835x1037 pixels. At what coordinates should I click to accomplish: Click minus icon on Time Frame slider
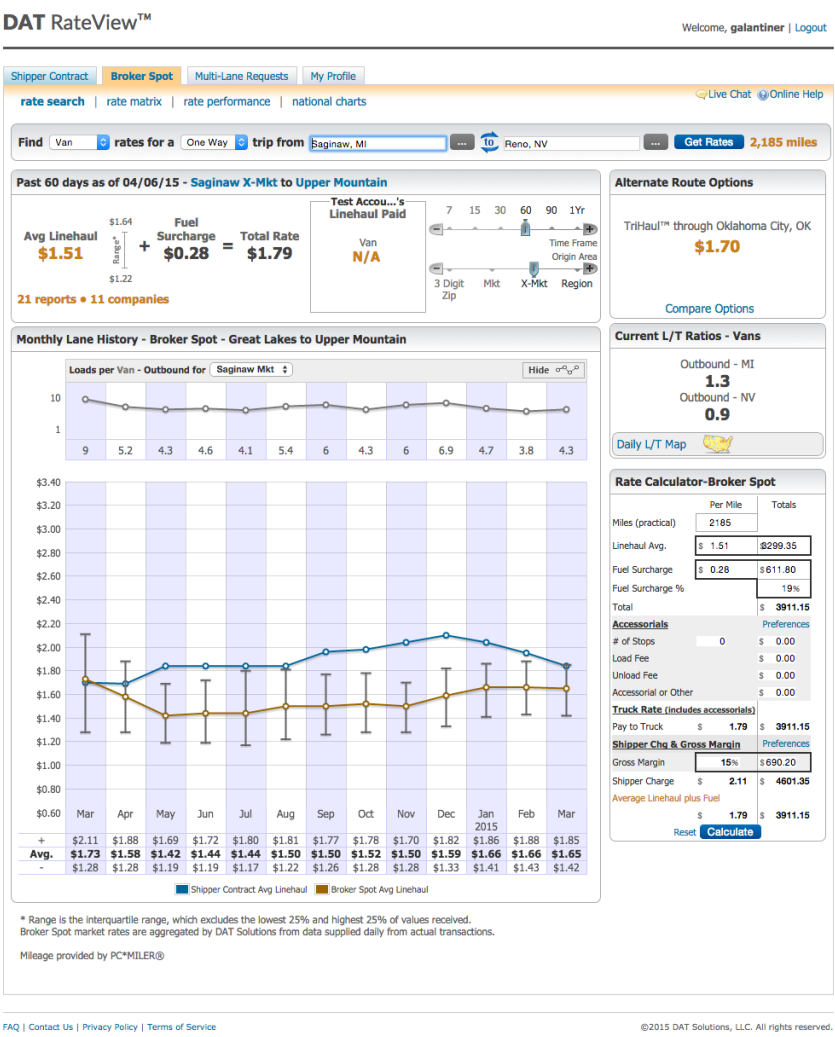point(436,229)
